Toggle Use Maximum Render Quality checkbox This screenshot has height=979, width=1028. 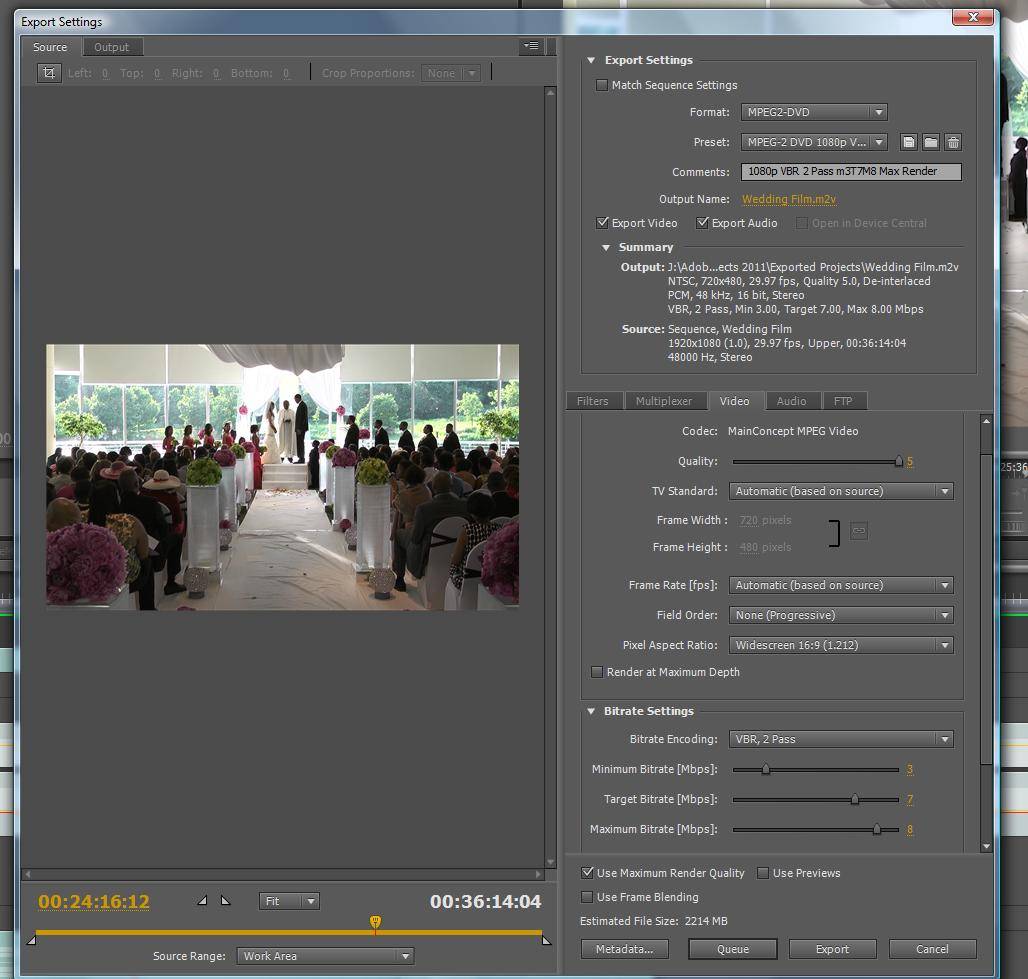[x=587, y=873]
